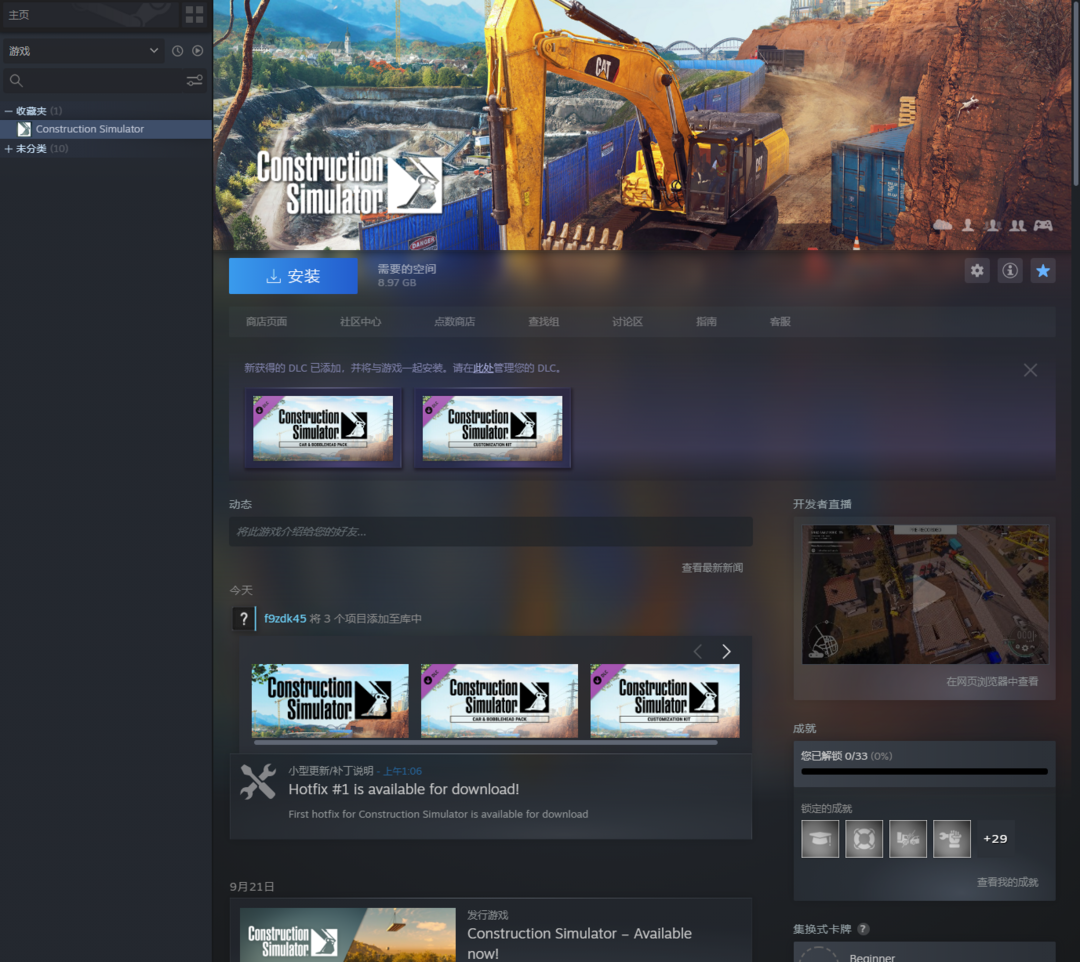Open the 讨论区 discussions tab
1080x962 pixels.
pyautogui.click(x=627, y=322)
